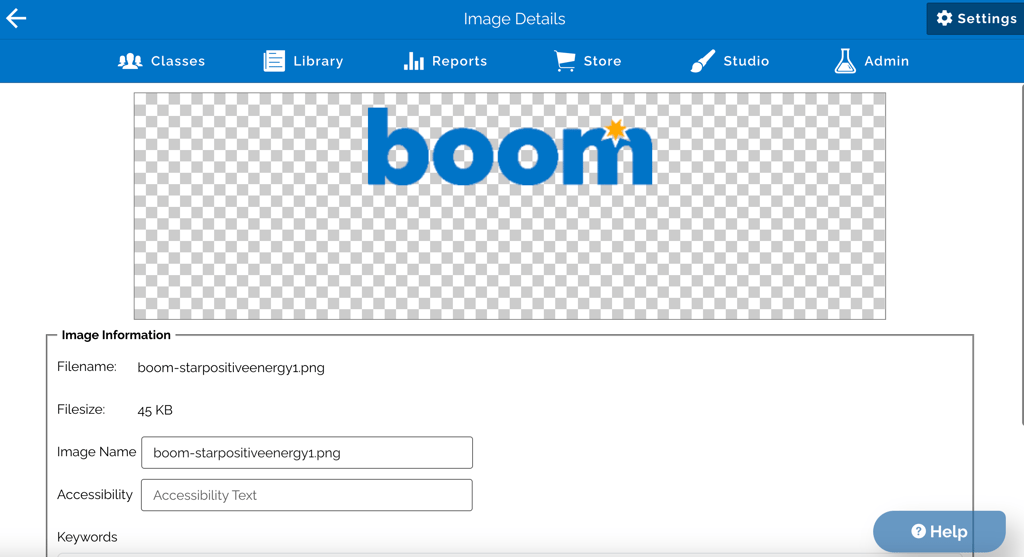Click the bar chart icon beside Reports

(413, 61)
